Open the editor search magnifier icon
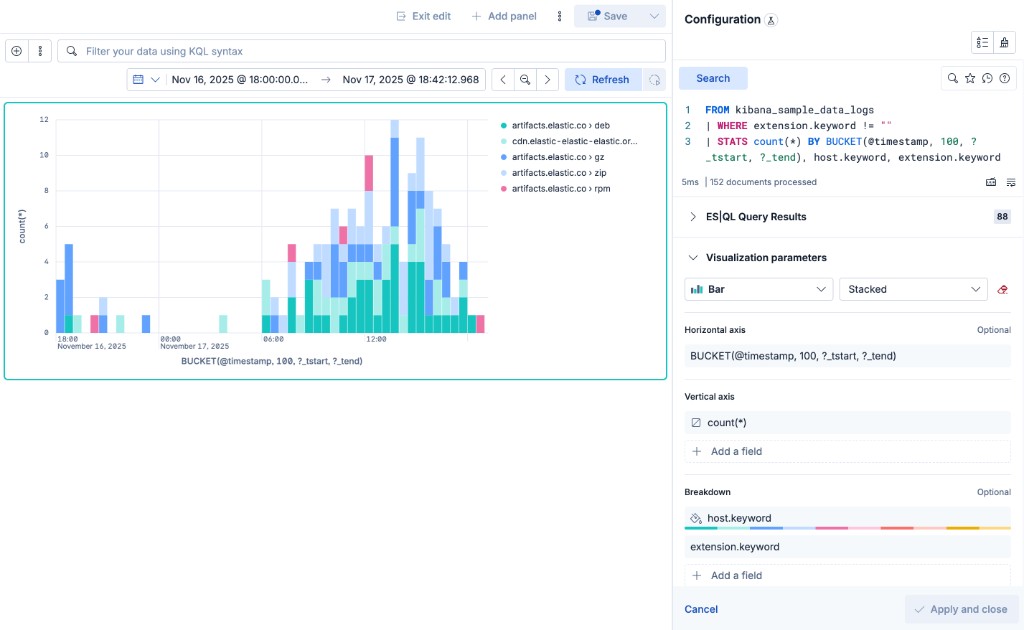Screen dimensions: 1024x630 [x=953, y=78]
